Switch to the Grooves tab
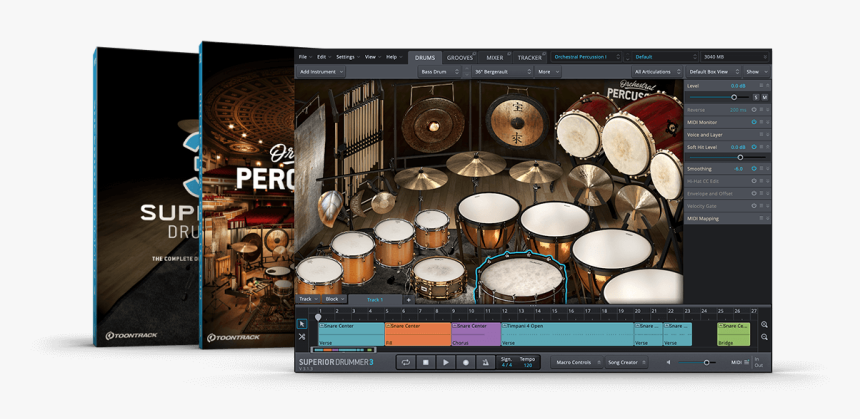Screen dimensions: 860x419 460,57
